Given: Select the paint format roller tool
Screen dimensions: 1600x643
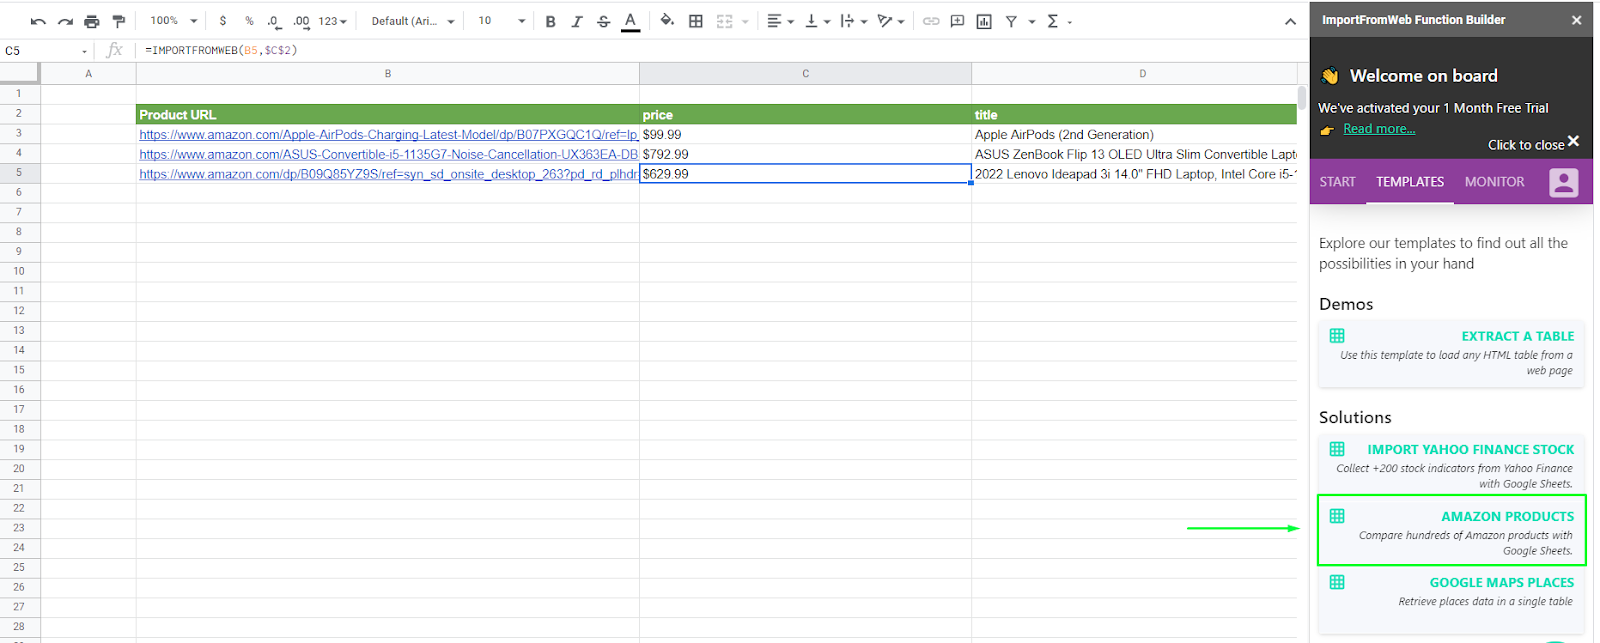Looking at the screenshot, I should 119,21.
